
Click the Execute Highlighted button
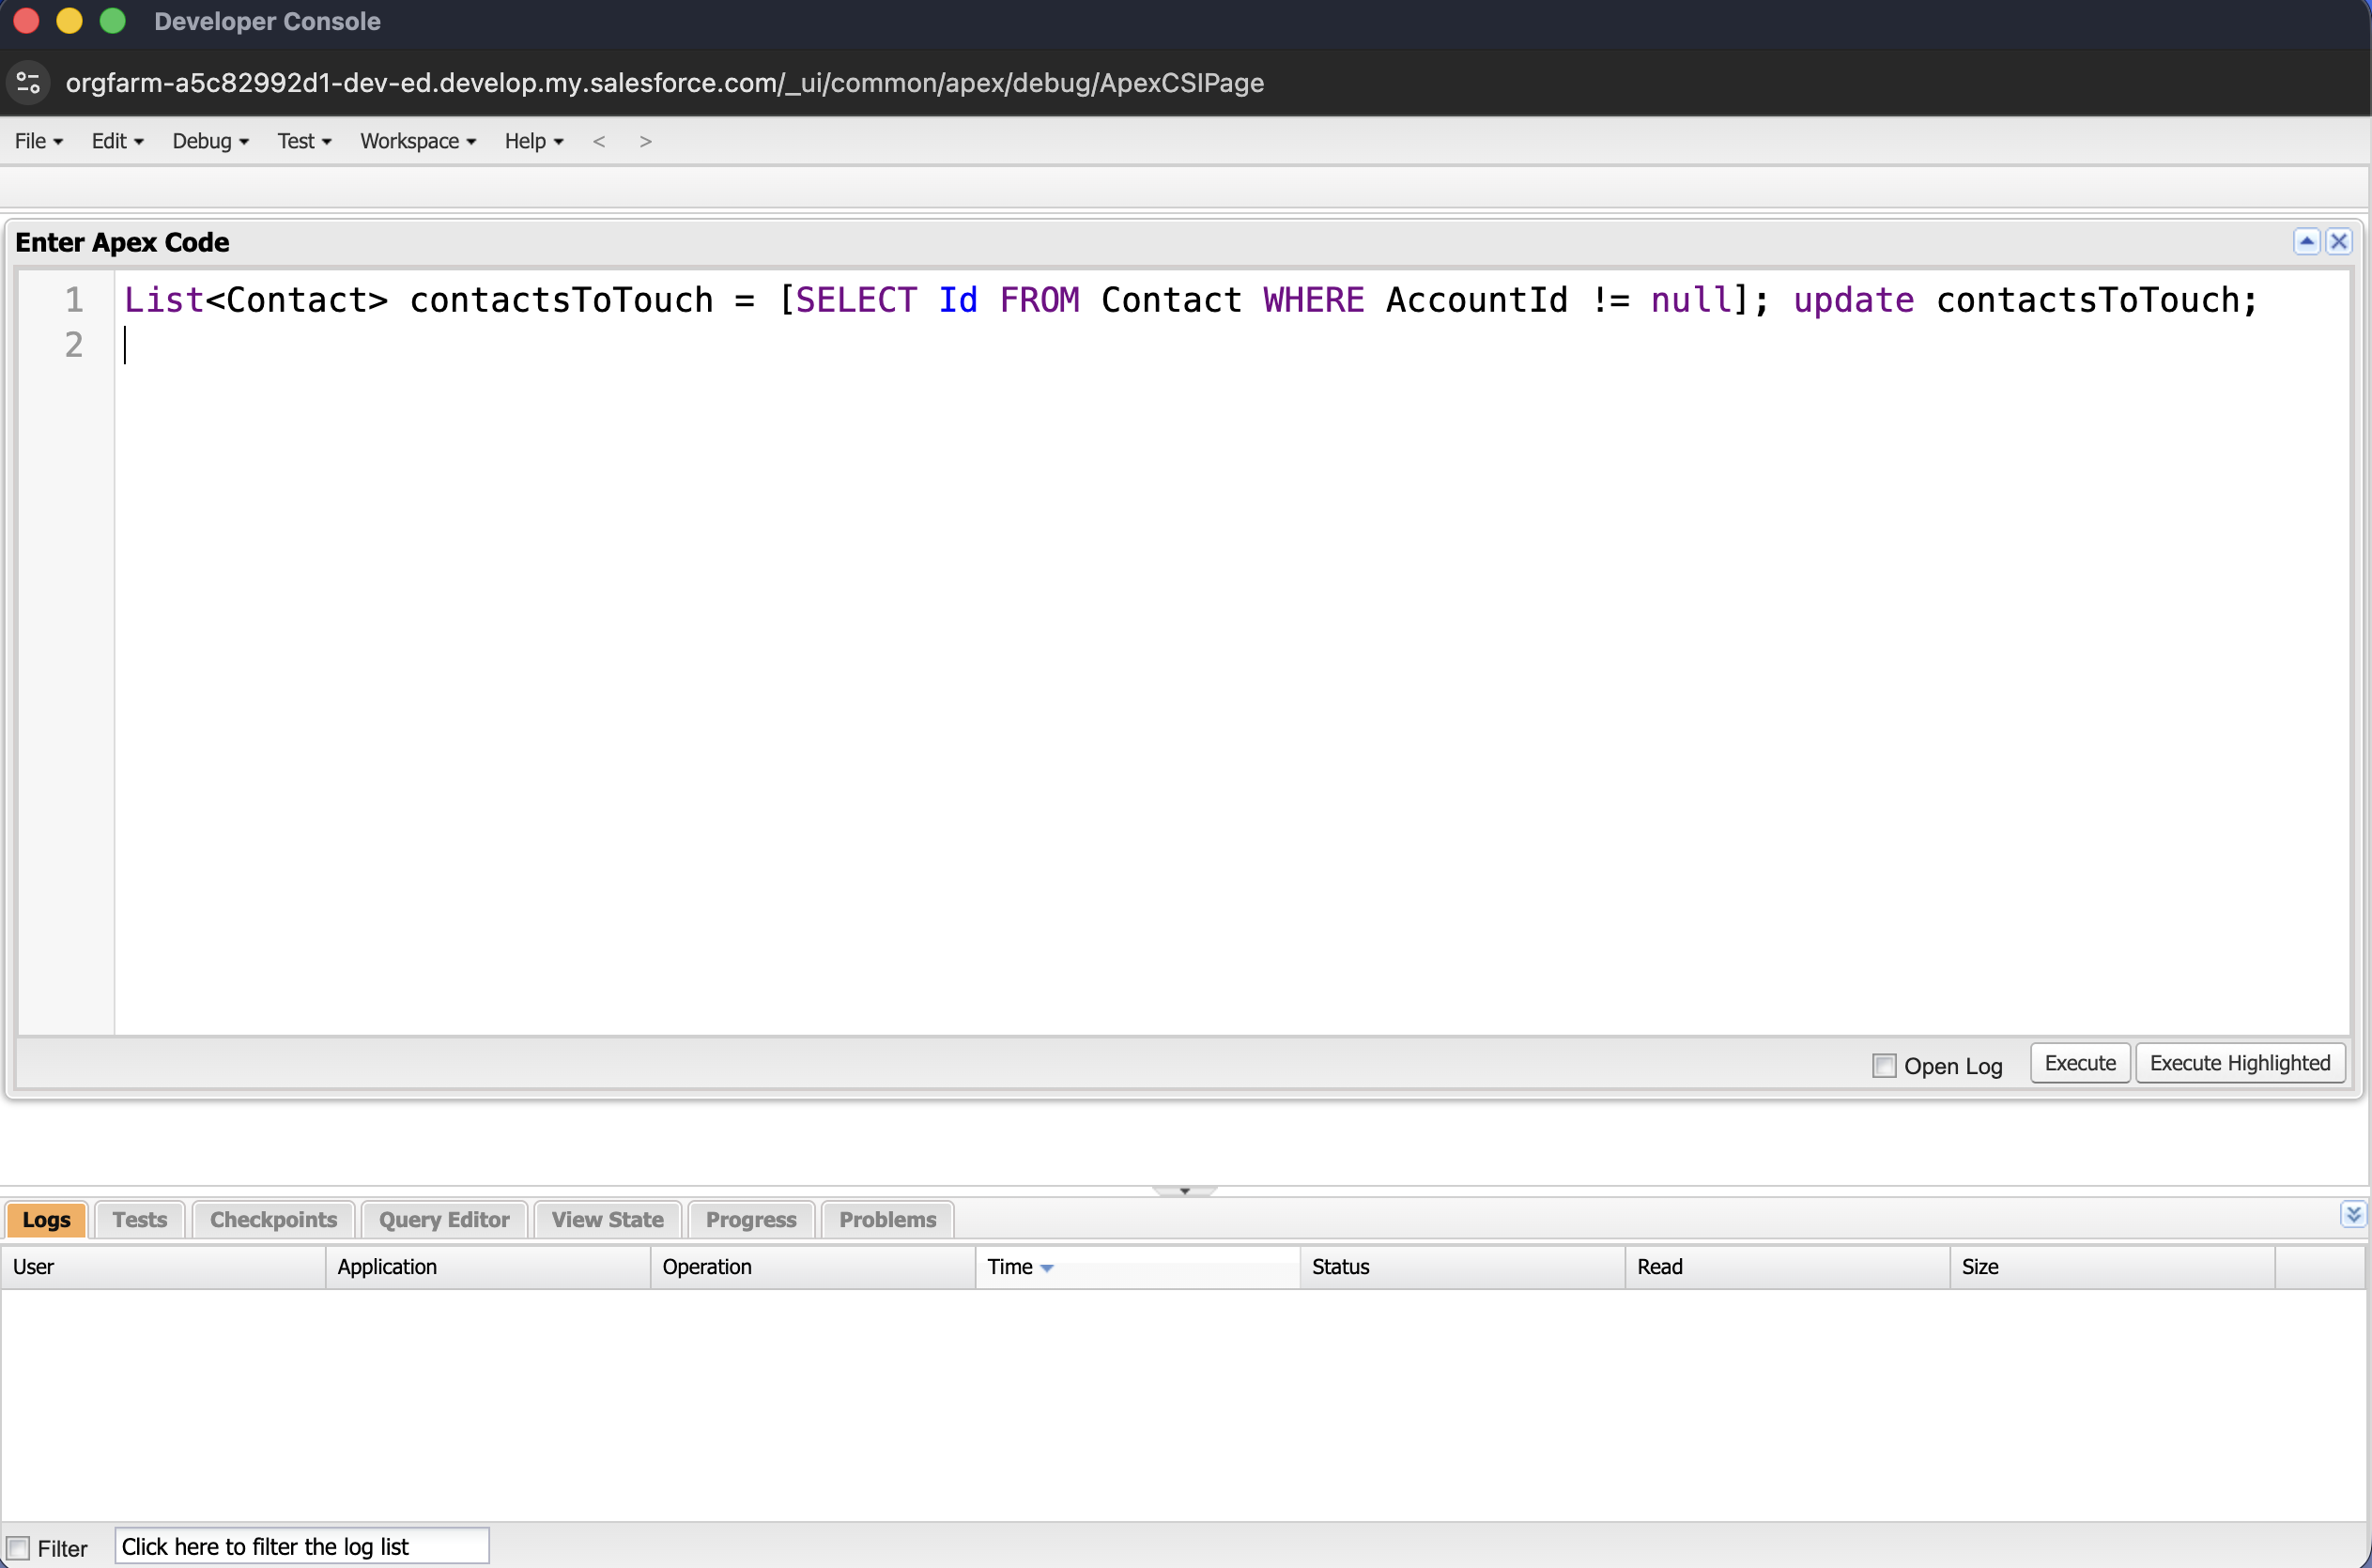(2240, 1063)
